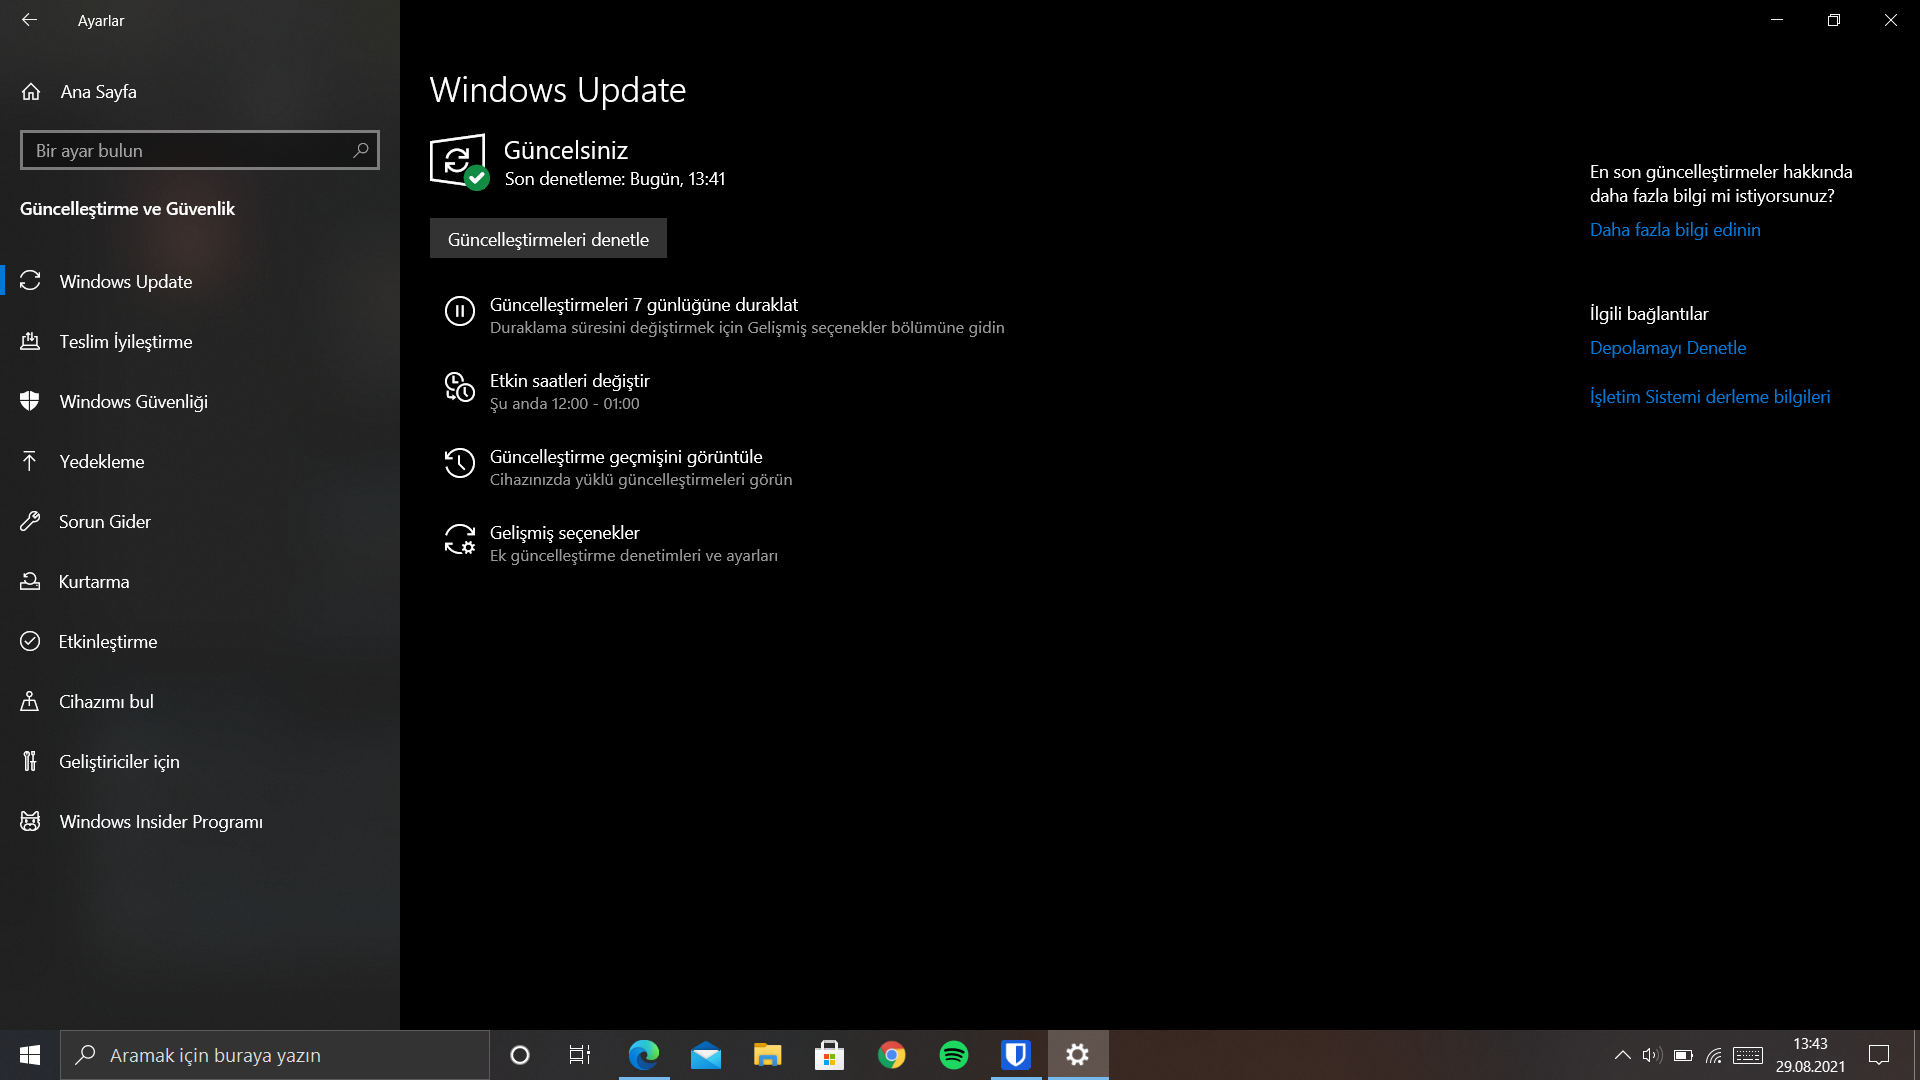Click the update history icon
Viewport: 1920px width, 1080px height.
coord(459,463)
